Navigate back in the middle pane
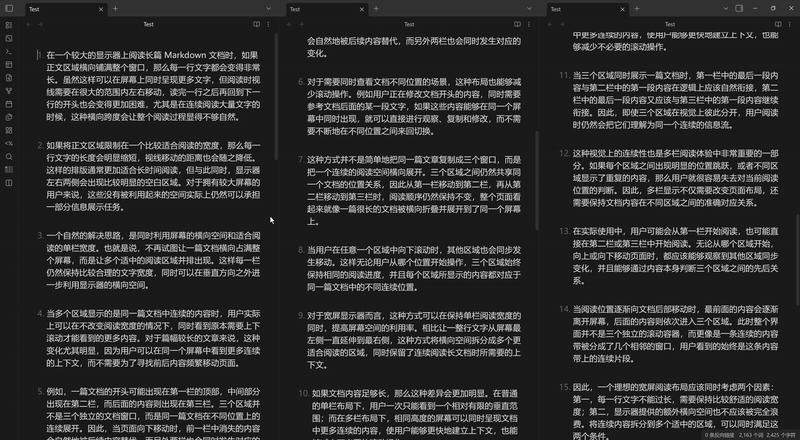Screen dimensions: 800x440 click(x=290, y=25)
